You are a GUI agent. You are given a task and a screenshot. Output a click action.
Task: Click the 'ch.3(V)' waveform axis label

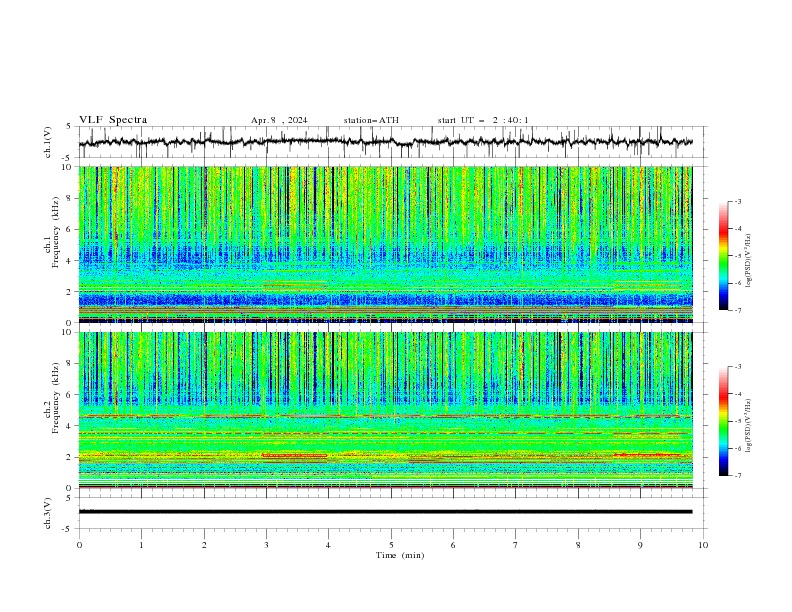(x=48, y=513)
